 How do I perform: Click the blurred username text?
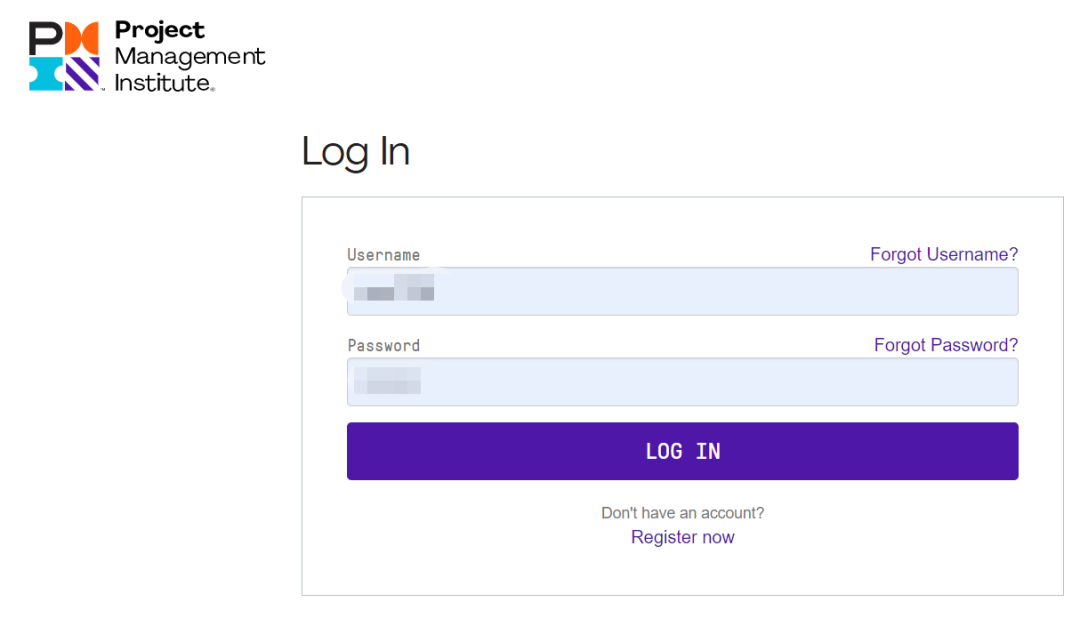click(394, 287)
